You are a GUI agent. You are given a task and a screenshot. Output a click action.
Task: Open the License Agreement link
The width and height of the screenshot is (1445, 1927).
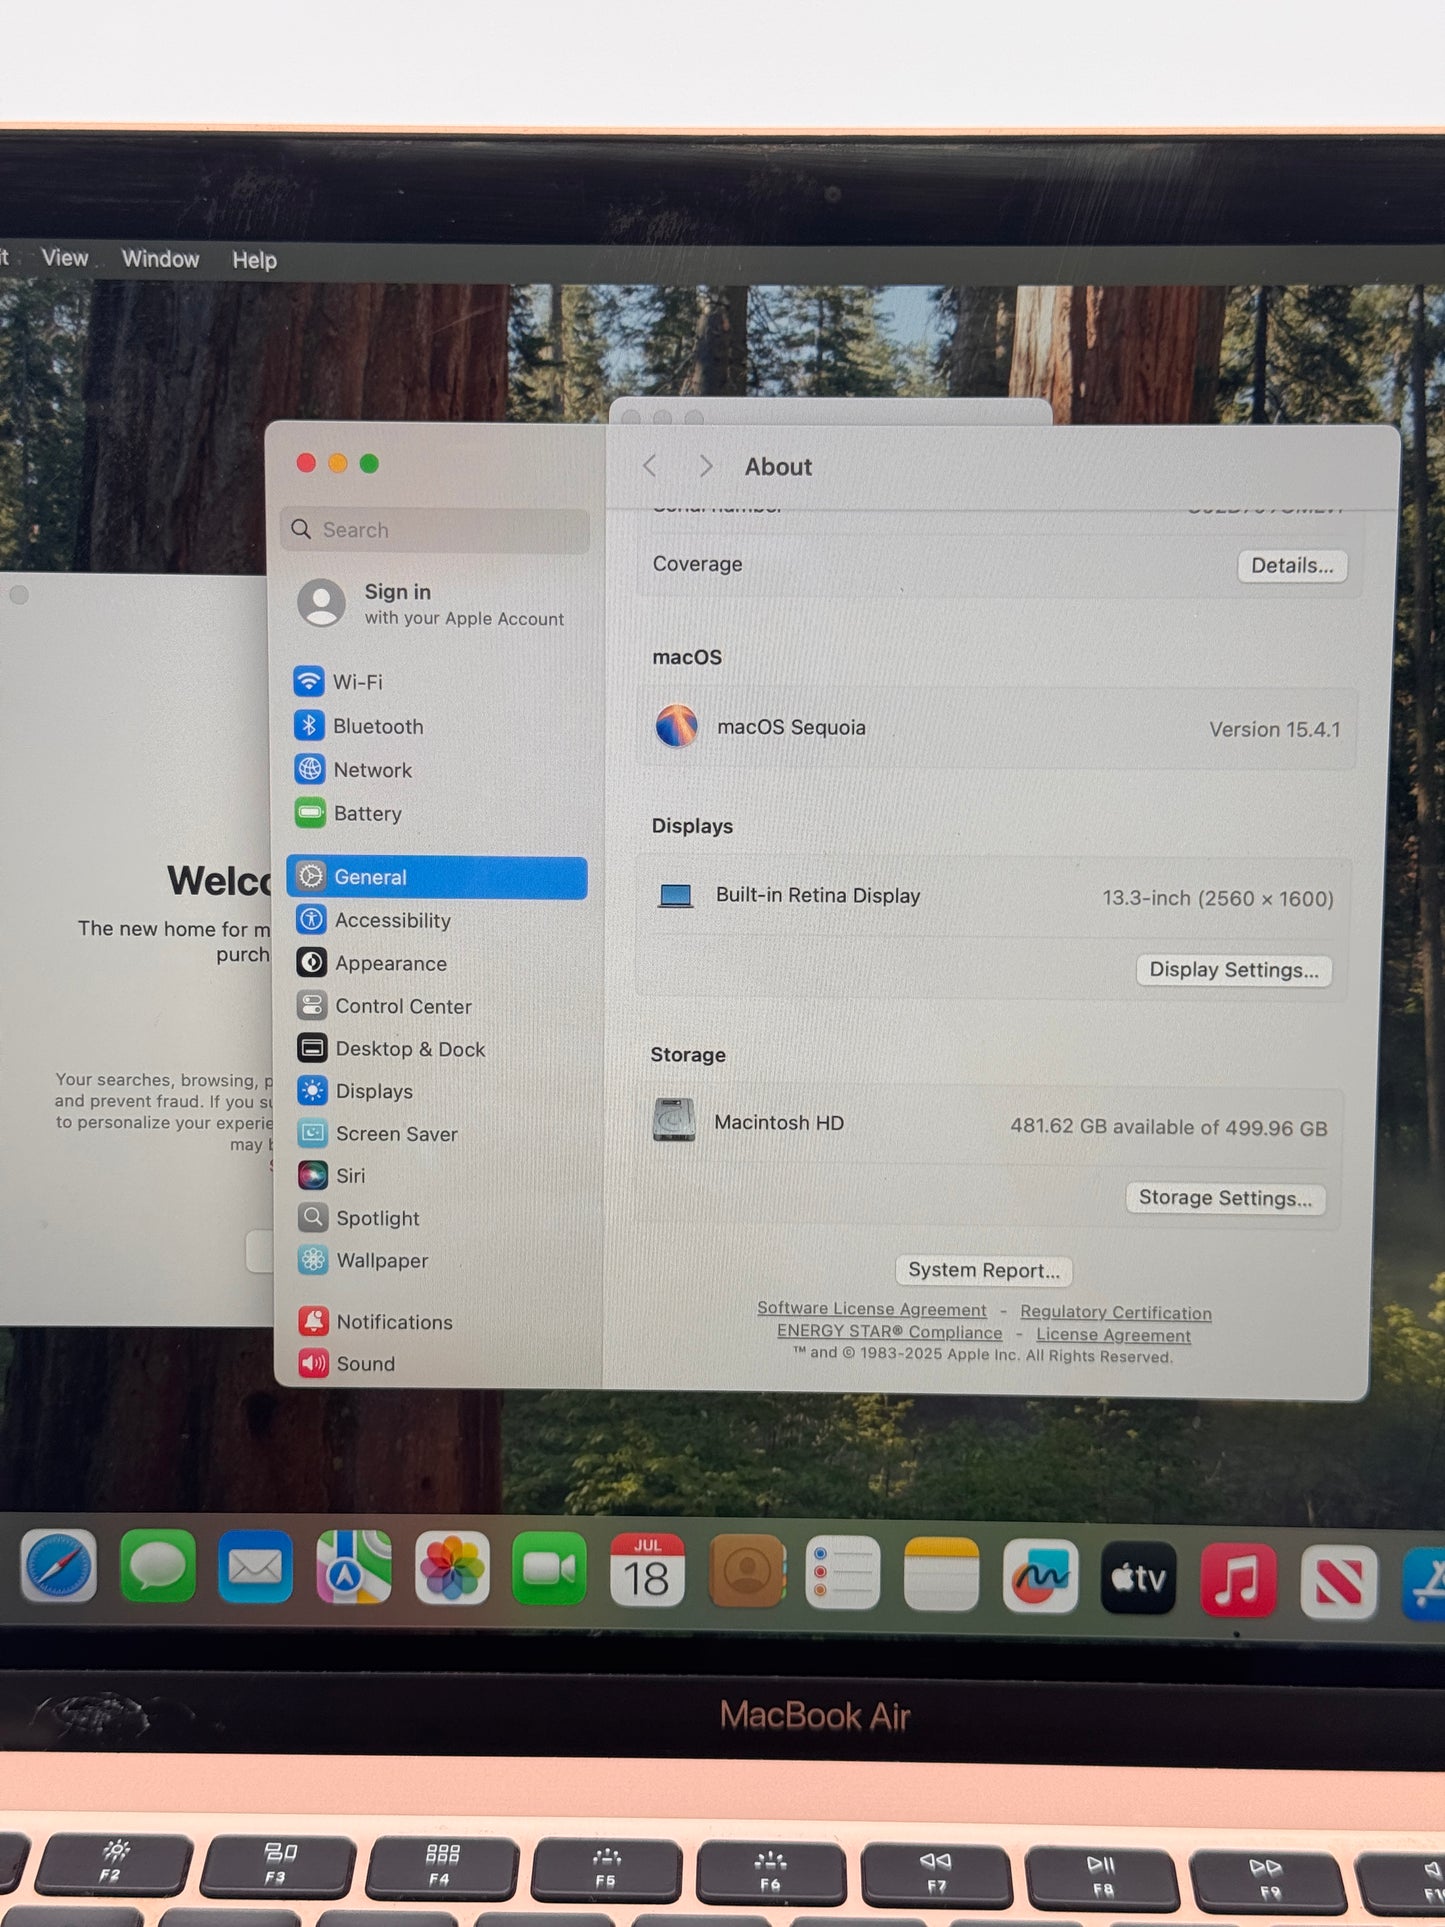point(1113,1335)
